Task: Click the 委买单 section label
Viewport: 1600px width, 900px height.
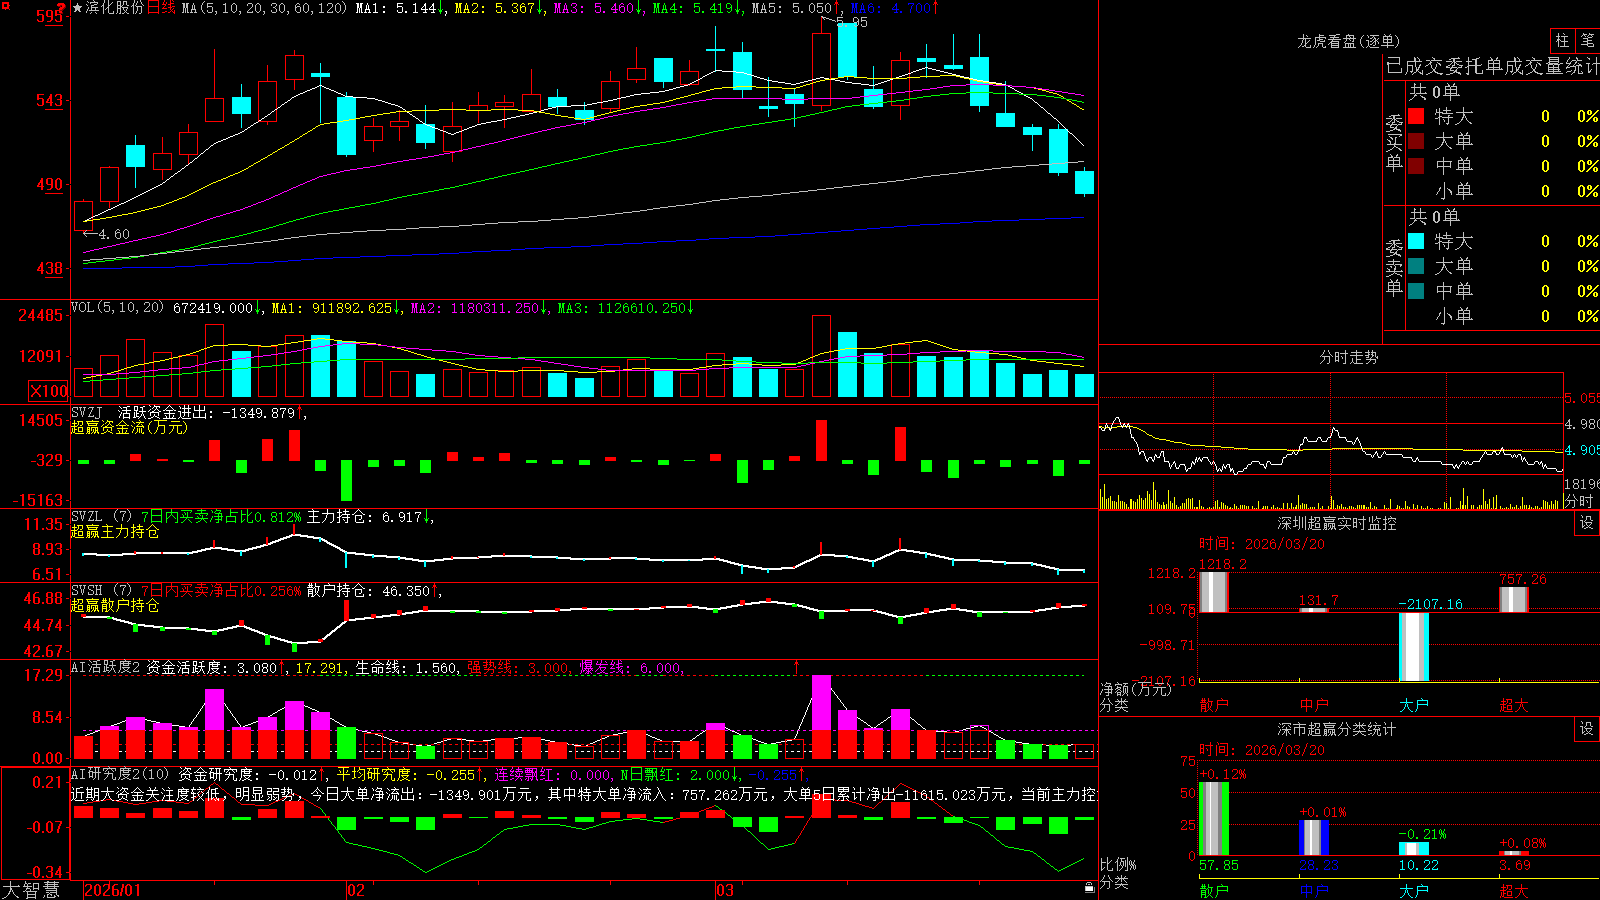Action: click(1394, 142)
